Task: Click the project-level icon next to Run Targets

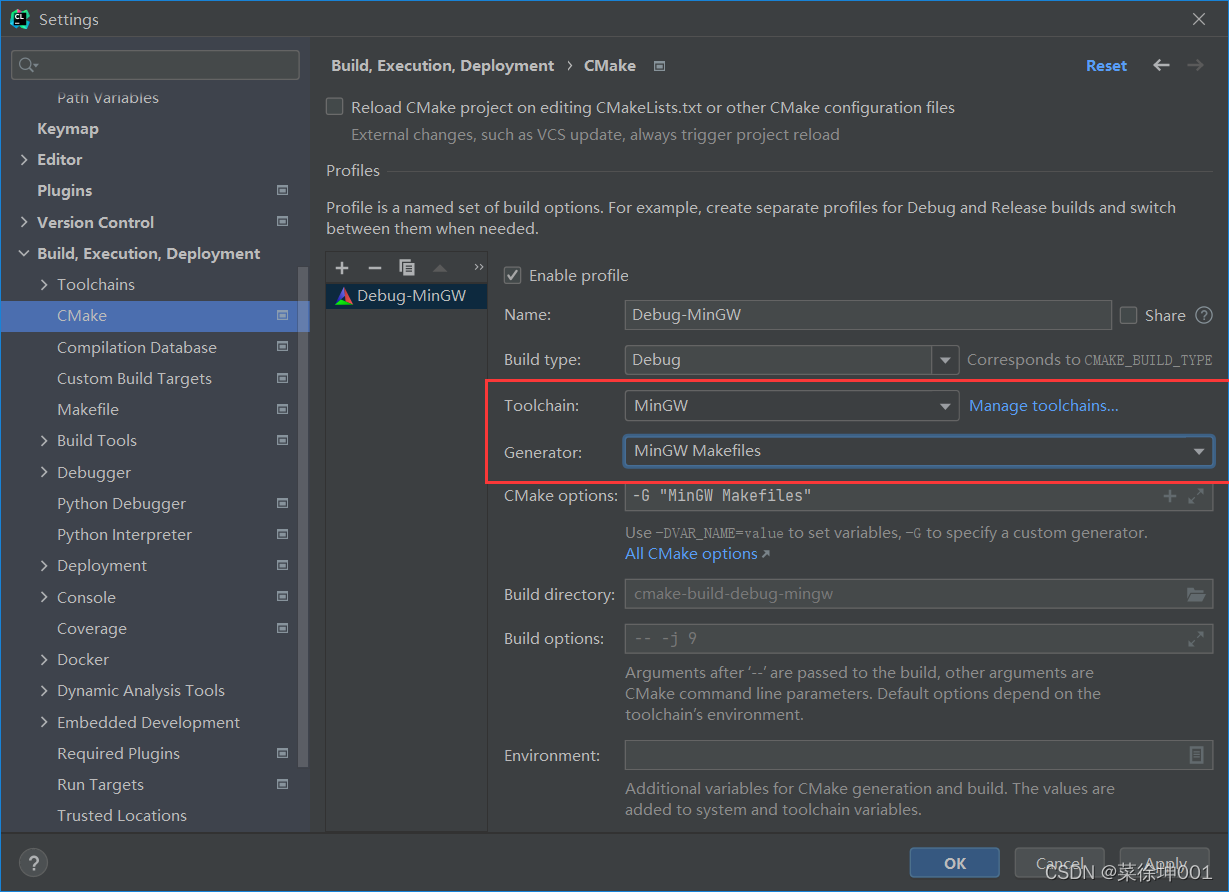Action: pos(282,784)
